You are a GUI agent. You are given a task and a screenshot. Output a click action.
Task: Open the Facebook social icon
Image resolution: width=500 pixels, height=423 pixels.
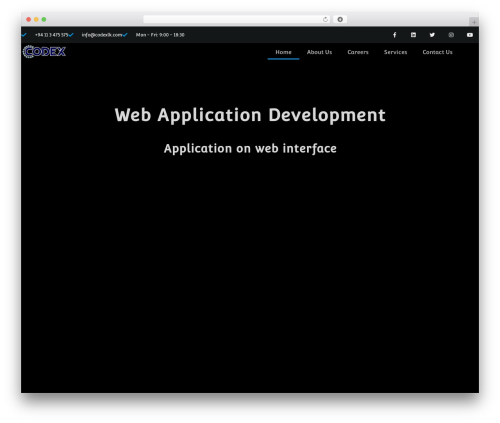coord(394,35)
